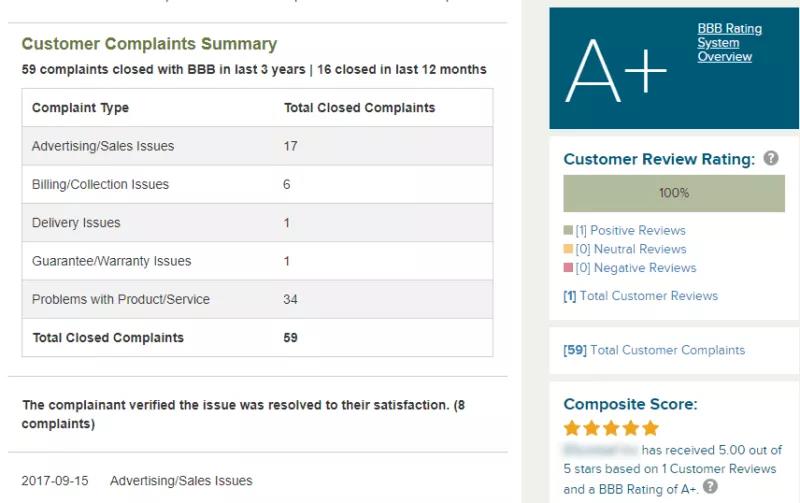The width and height of the screenshot is (800, 503).
Task: Select the Advertising/Sales Issues table row
Action: (x=257, y=146)
